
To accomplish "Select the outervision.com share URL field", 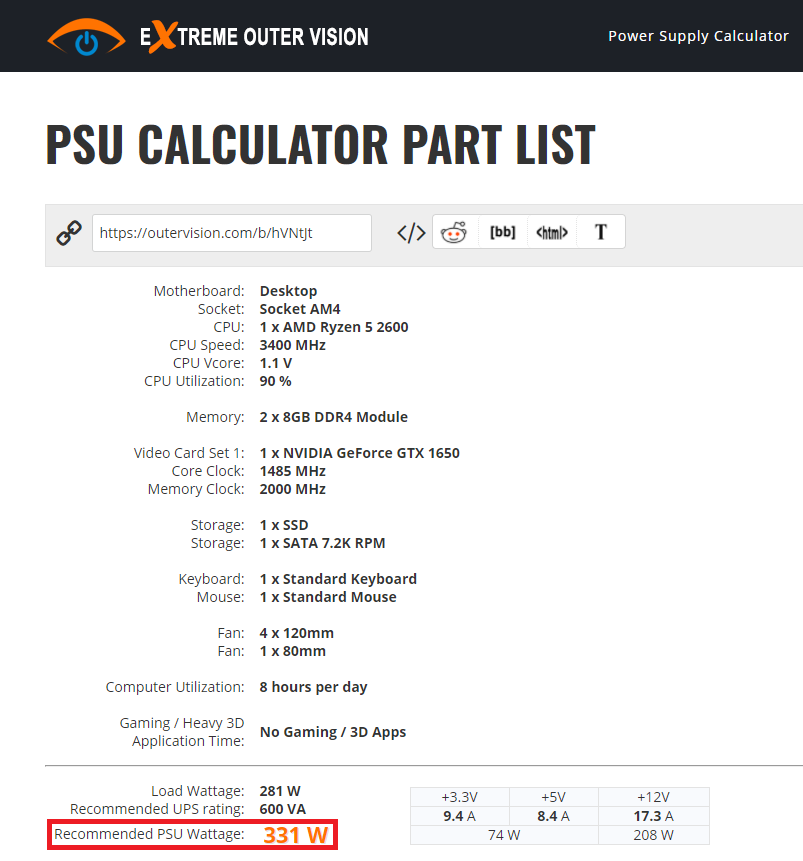I will 232,233.
